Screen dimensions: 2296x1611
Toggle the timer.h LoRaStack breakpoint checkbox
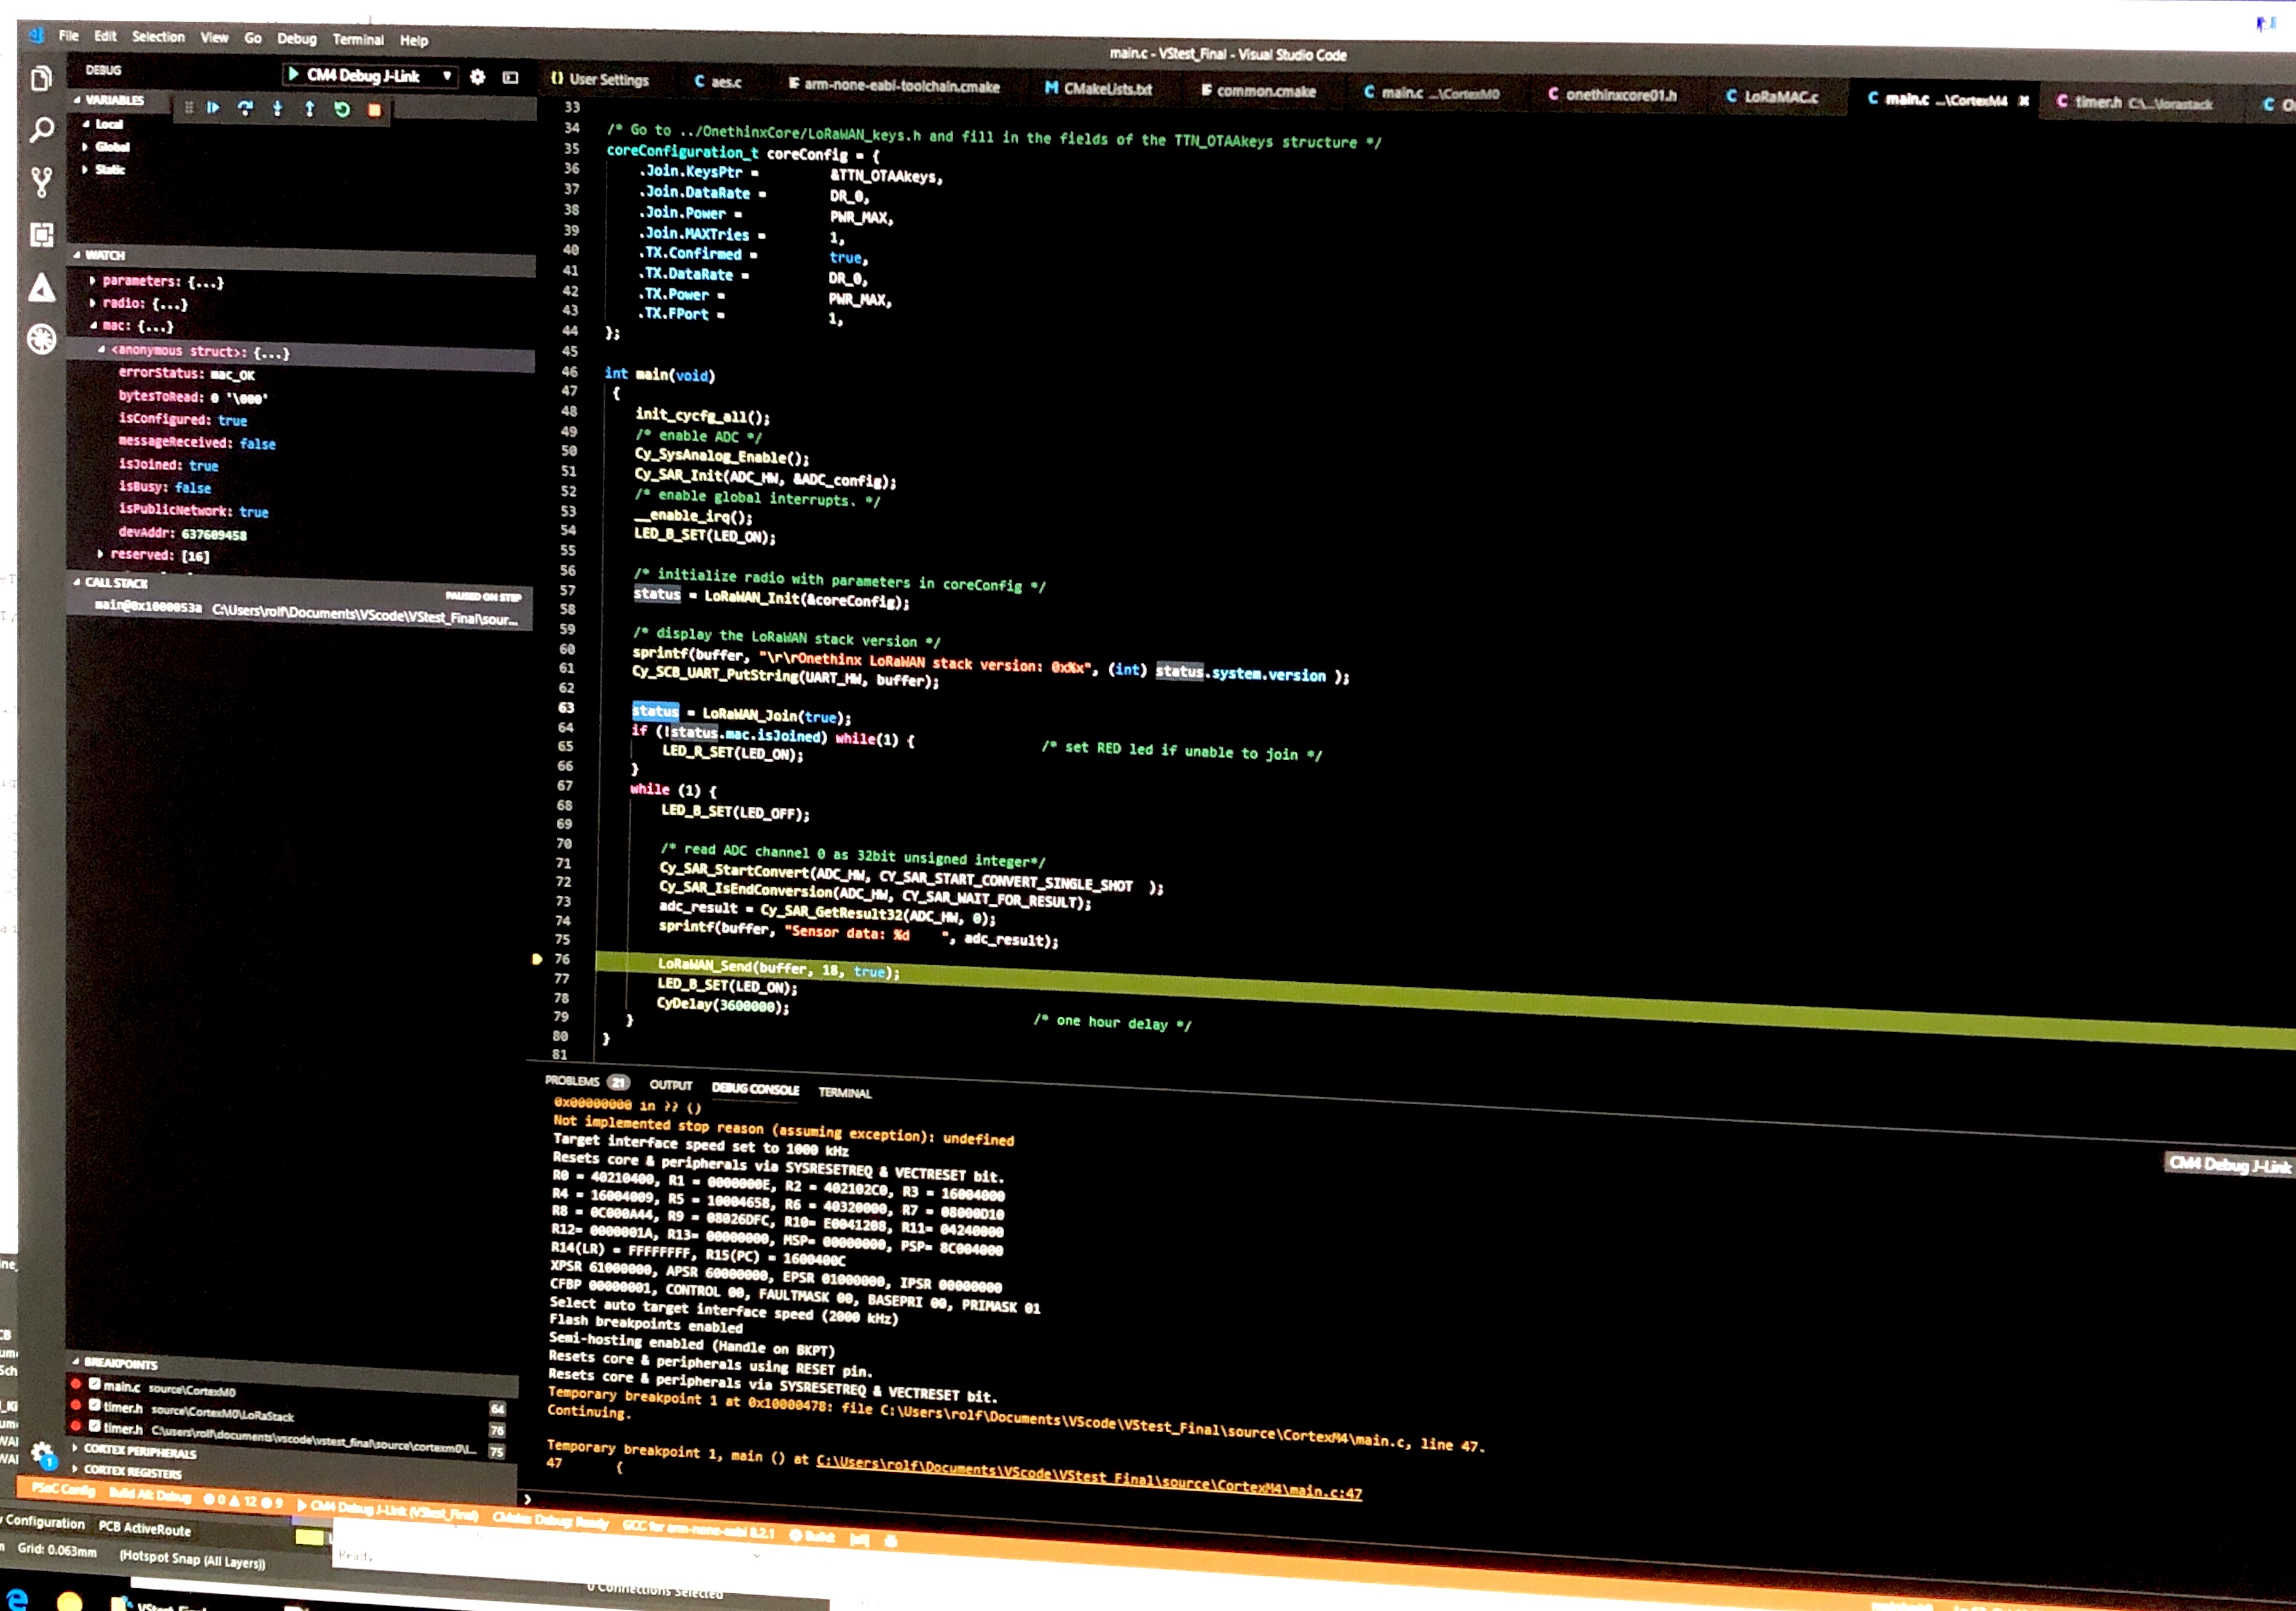95,1405
